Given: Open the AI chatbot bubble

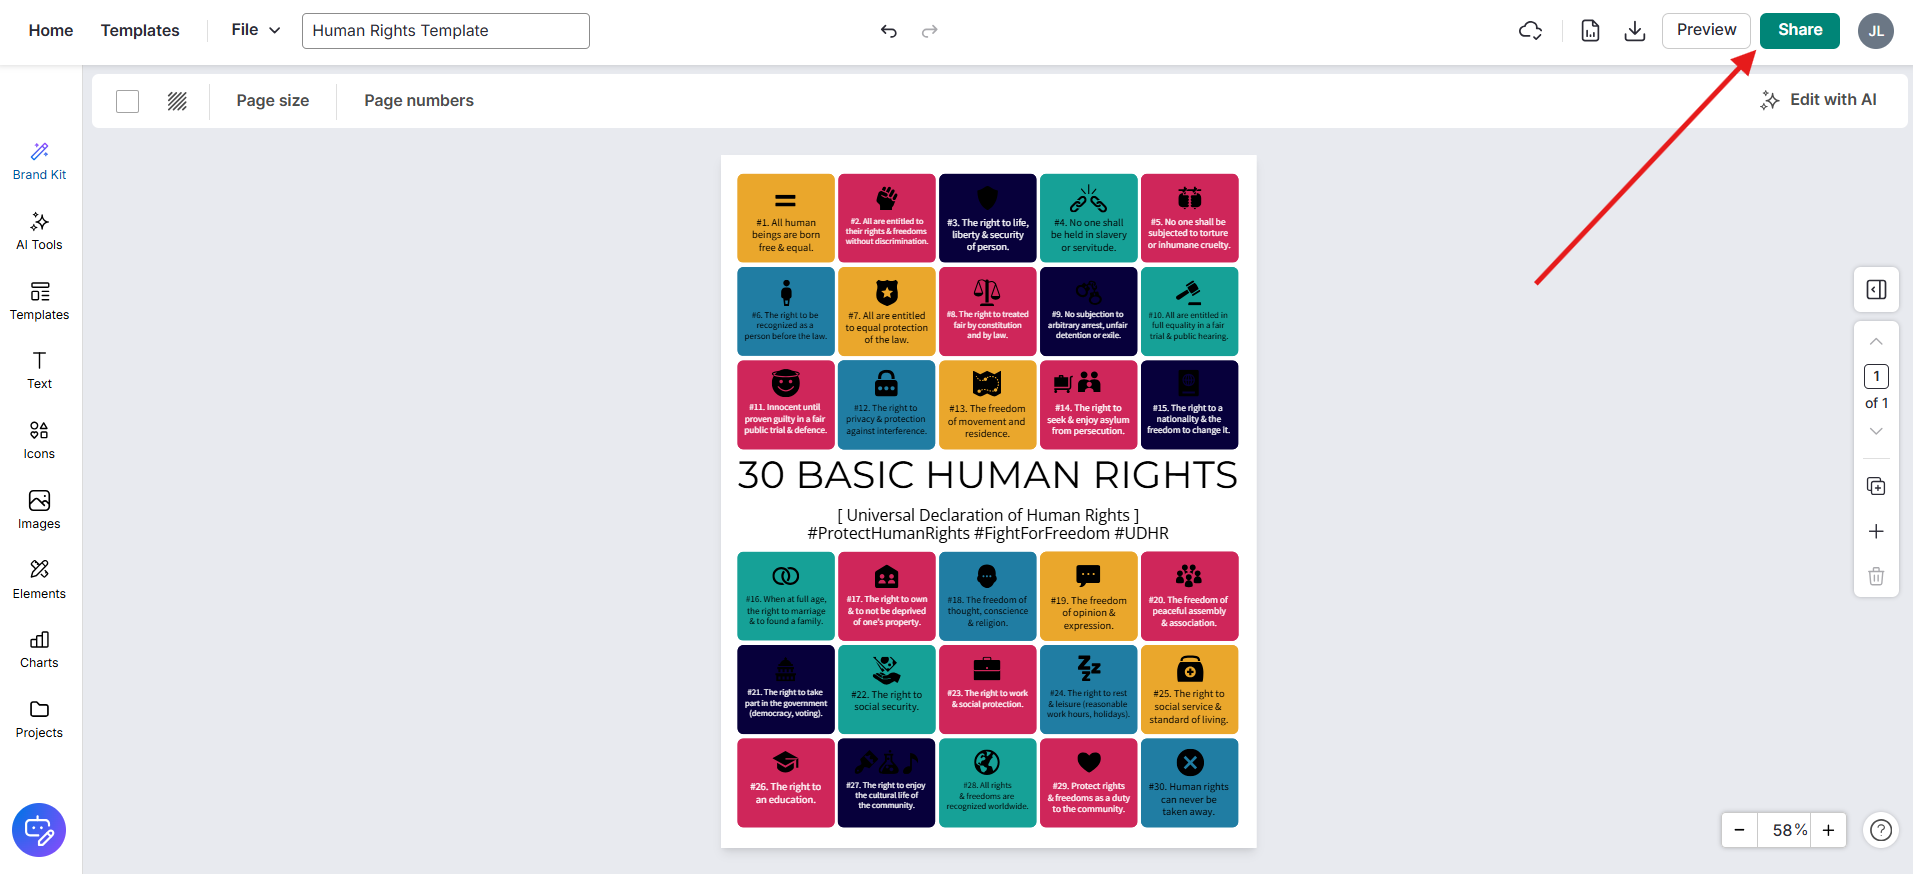Looking at the screenshot, I should pos(39,830).
